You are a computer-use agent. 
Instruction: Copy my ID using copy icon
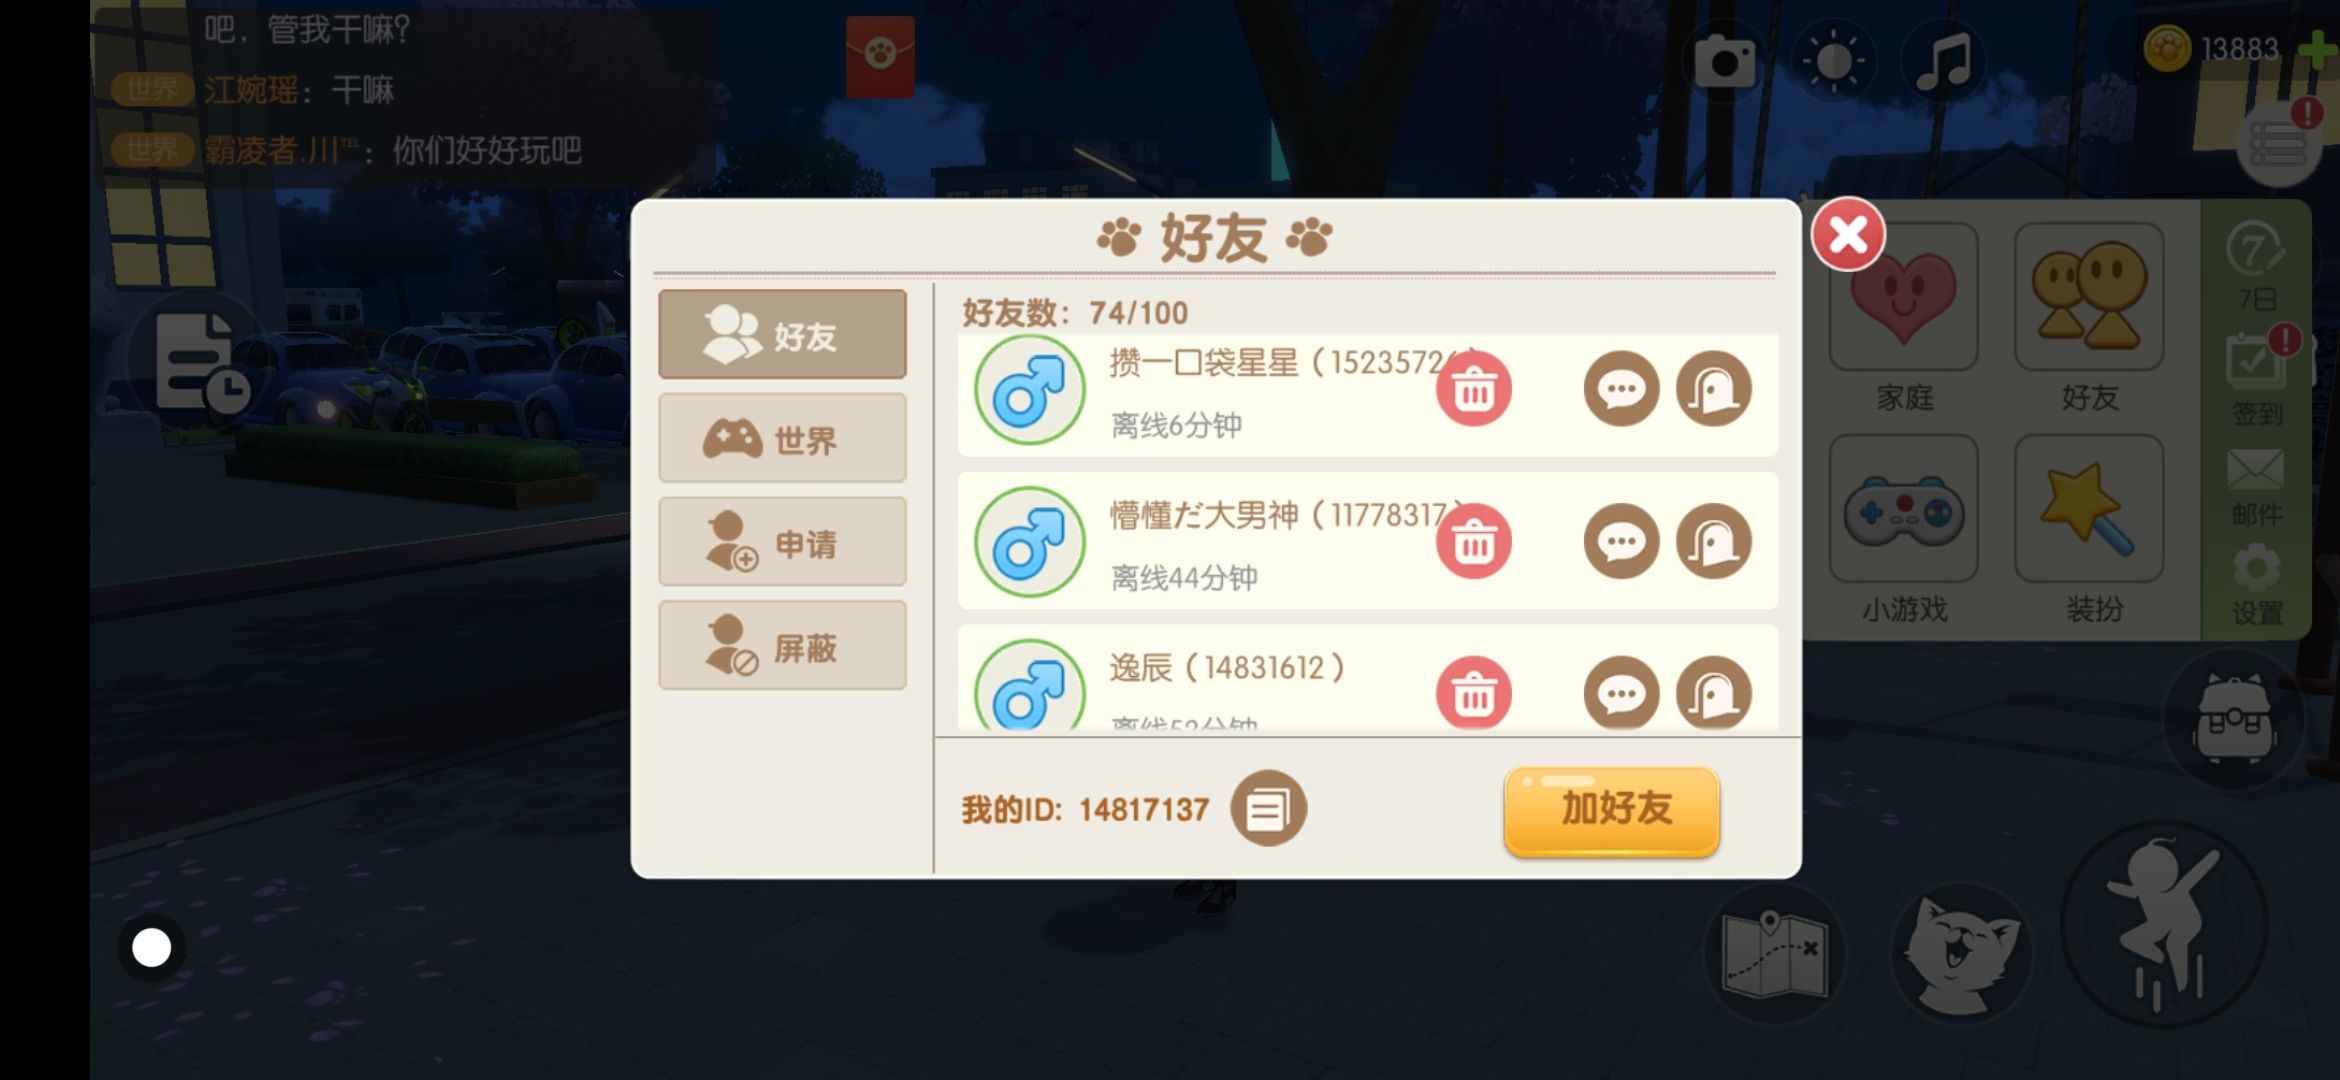coord(1268,808)
